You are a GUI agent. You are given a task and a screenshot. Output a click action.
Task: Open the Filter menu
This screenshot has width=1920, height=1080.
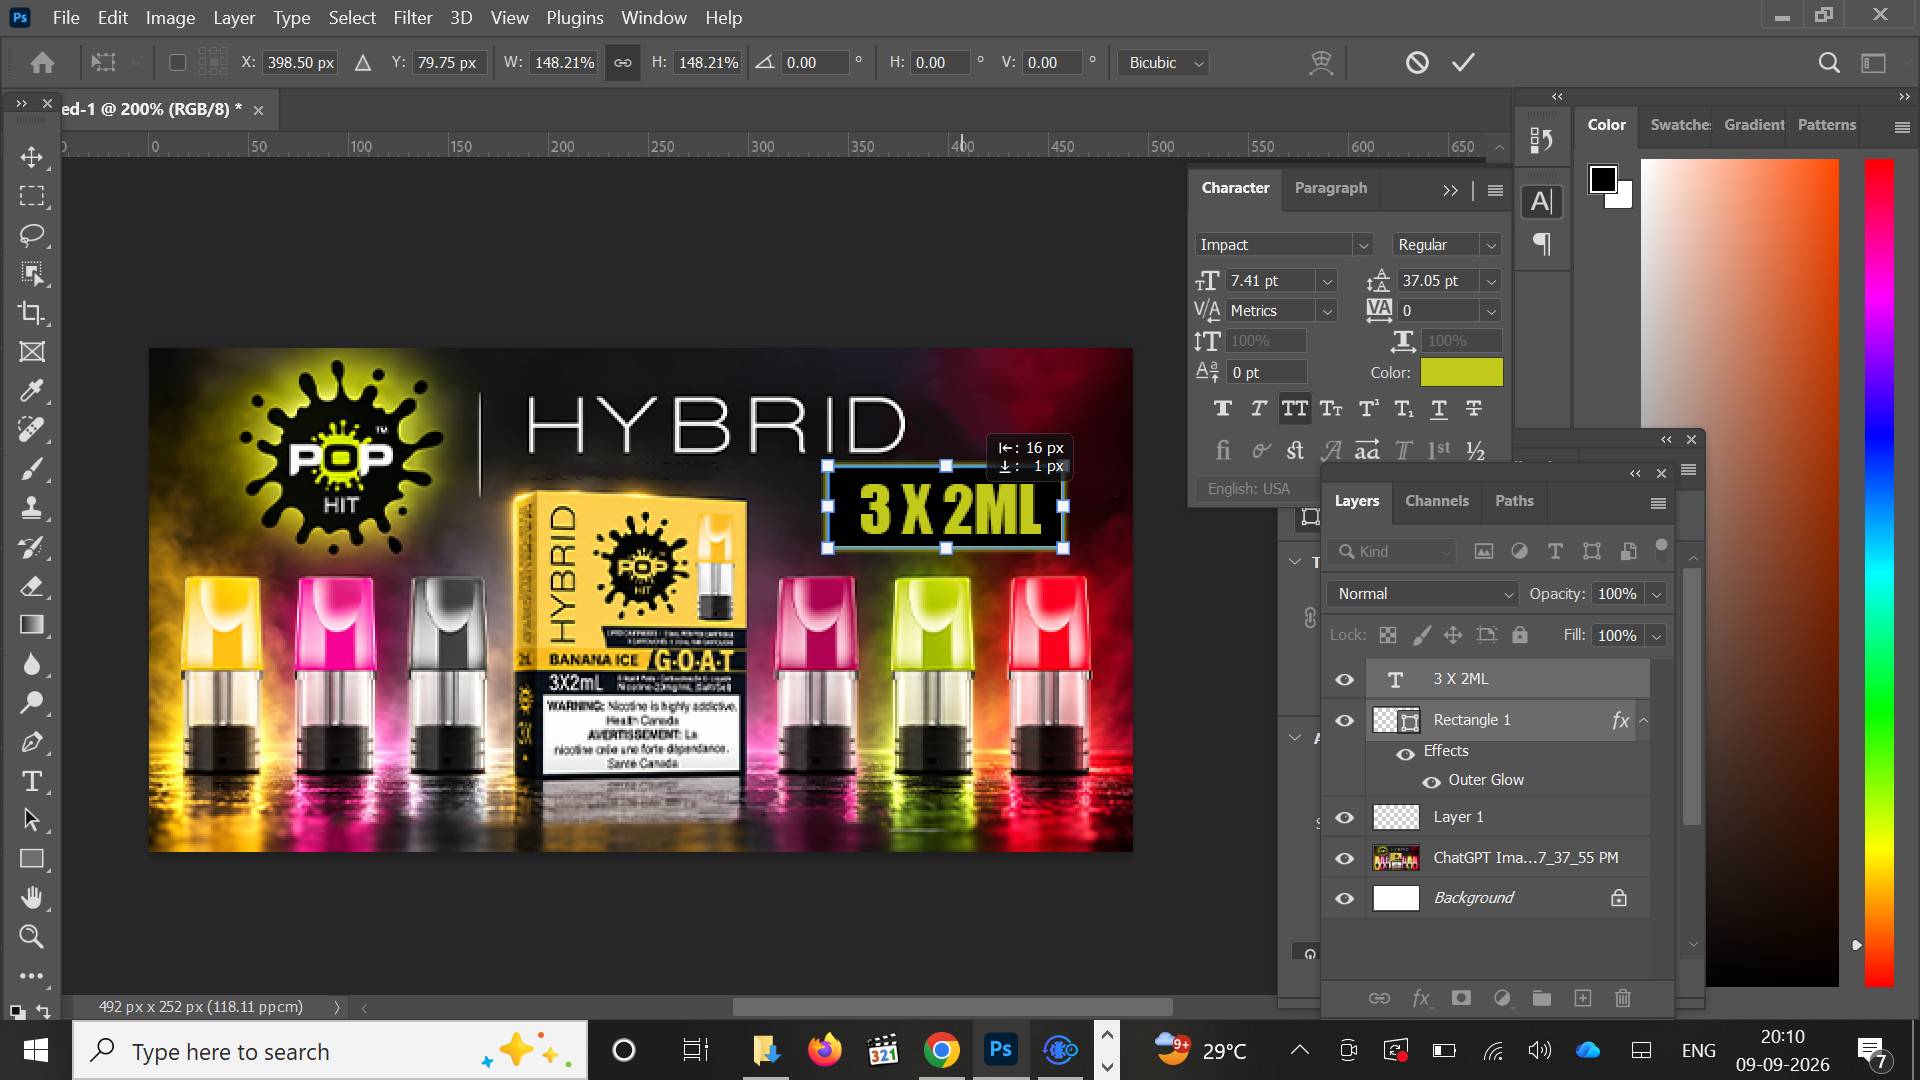412,18
